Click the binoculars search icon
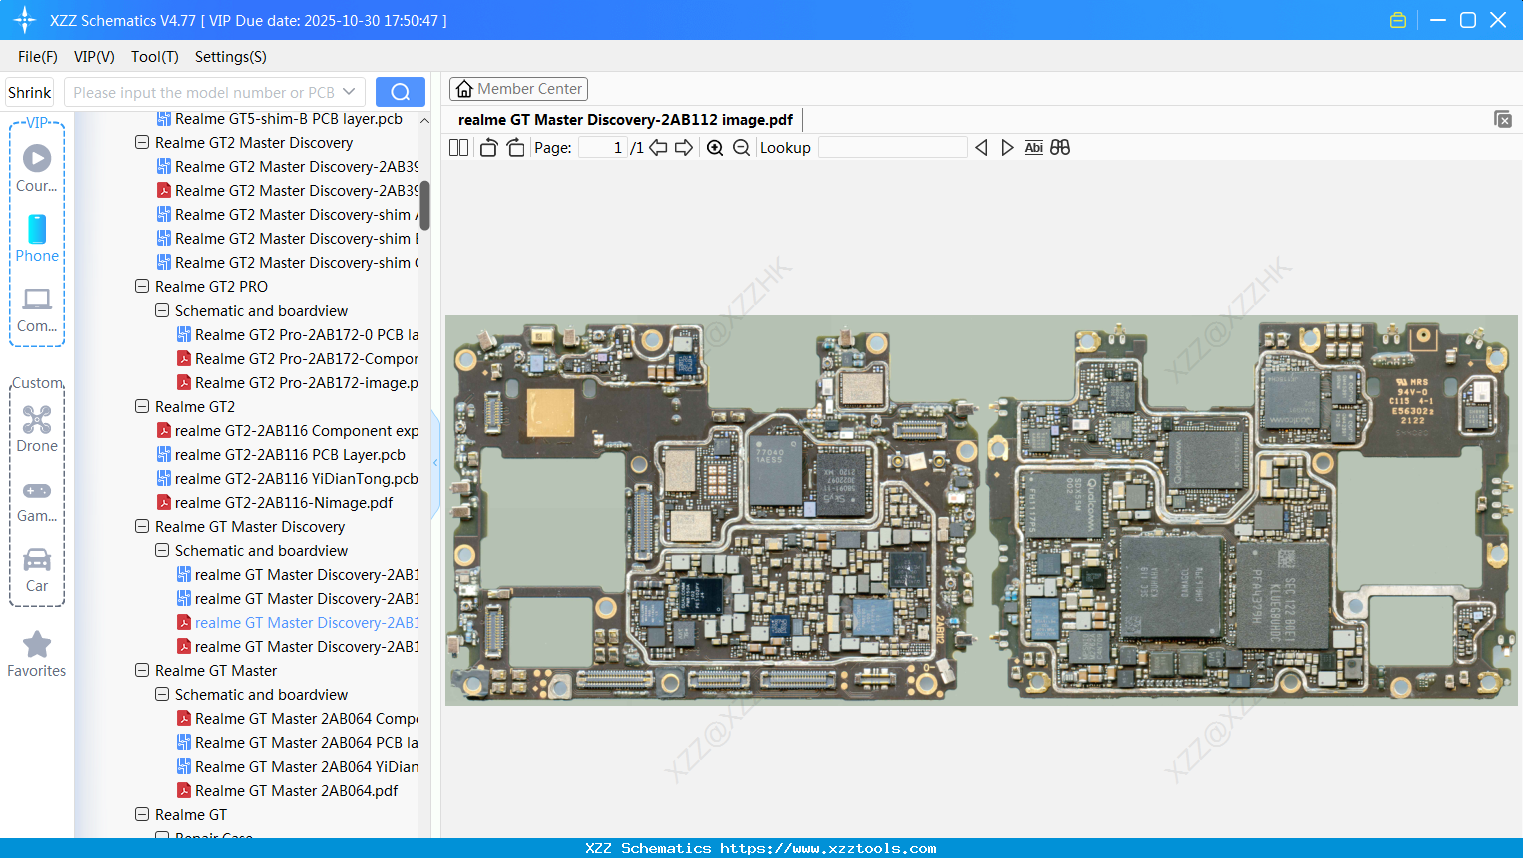Image resolution: width=1523 pixels, height=858 pixels. coord(1060,148)
